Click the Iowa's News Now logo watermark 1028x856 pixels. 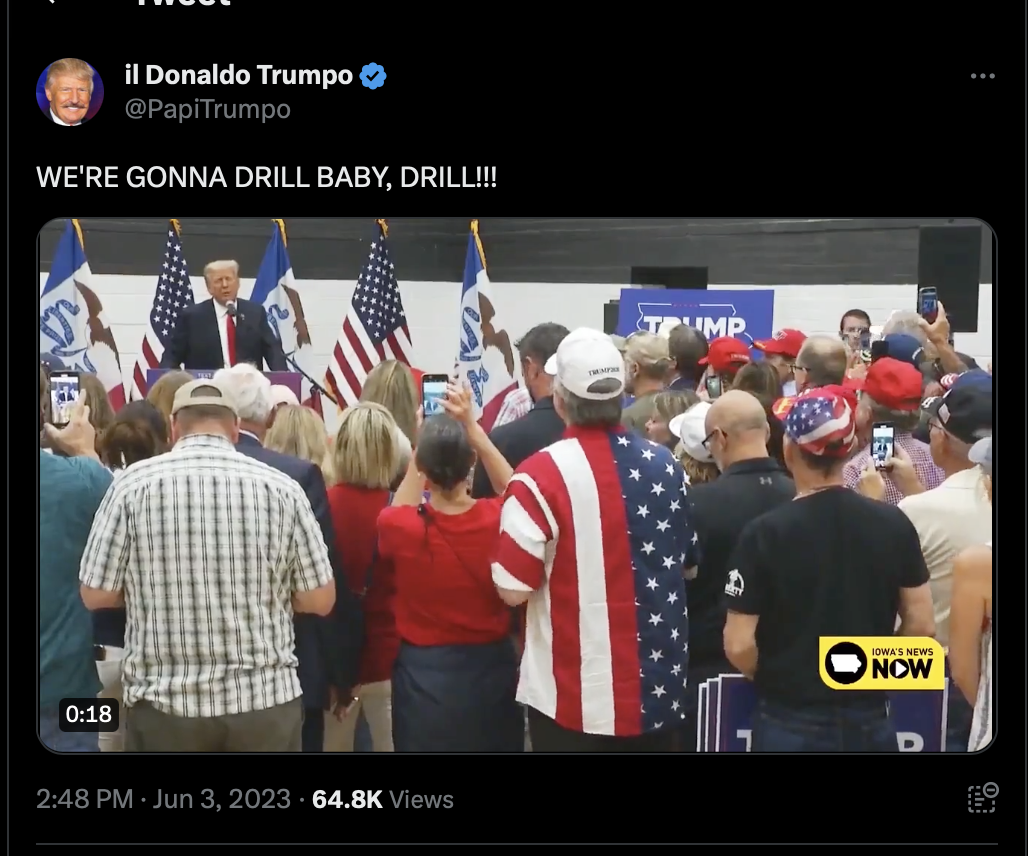(x=881, y=663)
